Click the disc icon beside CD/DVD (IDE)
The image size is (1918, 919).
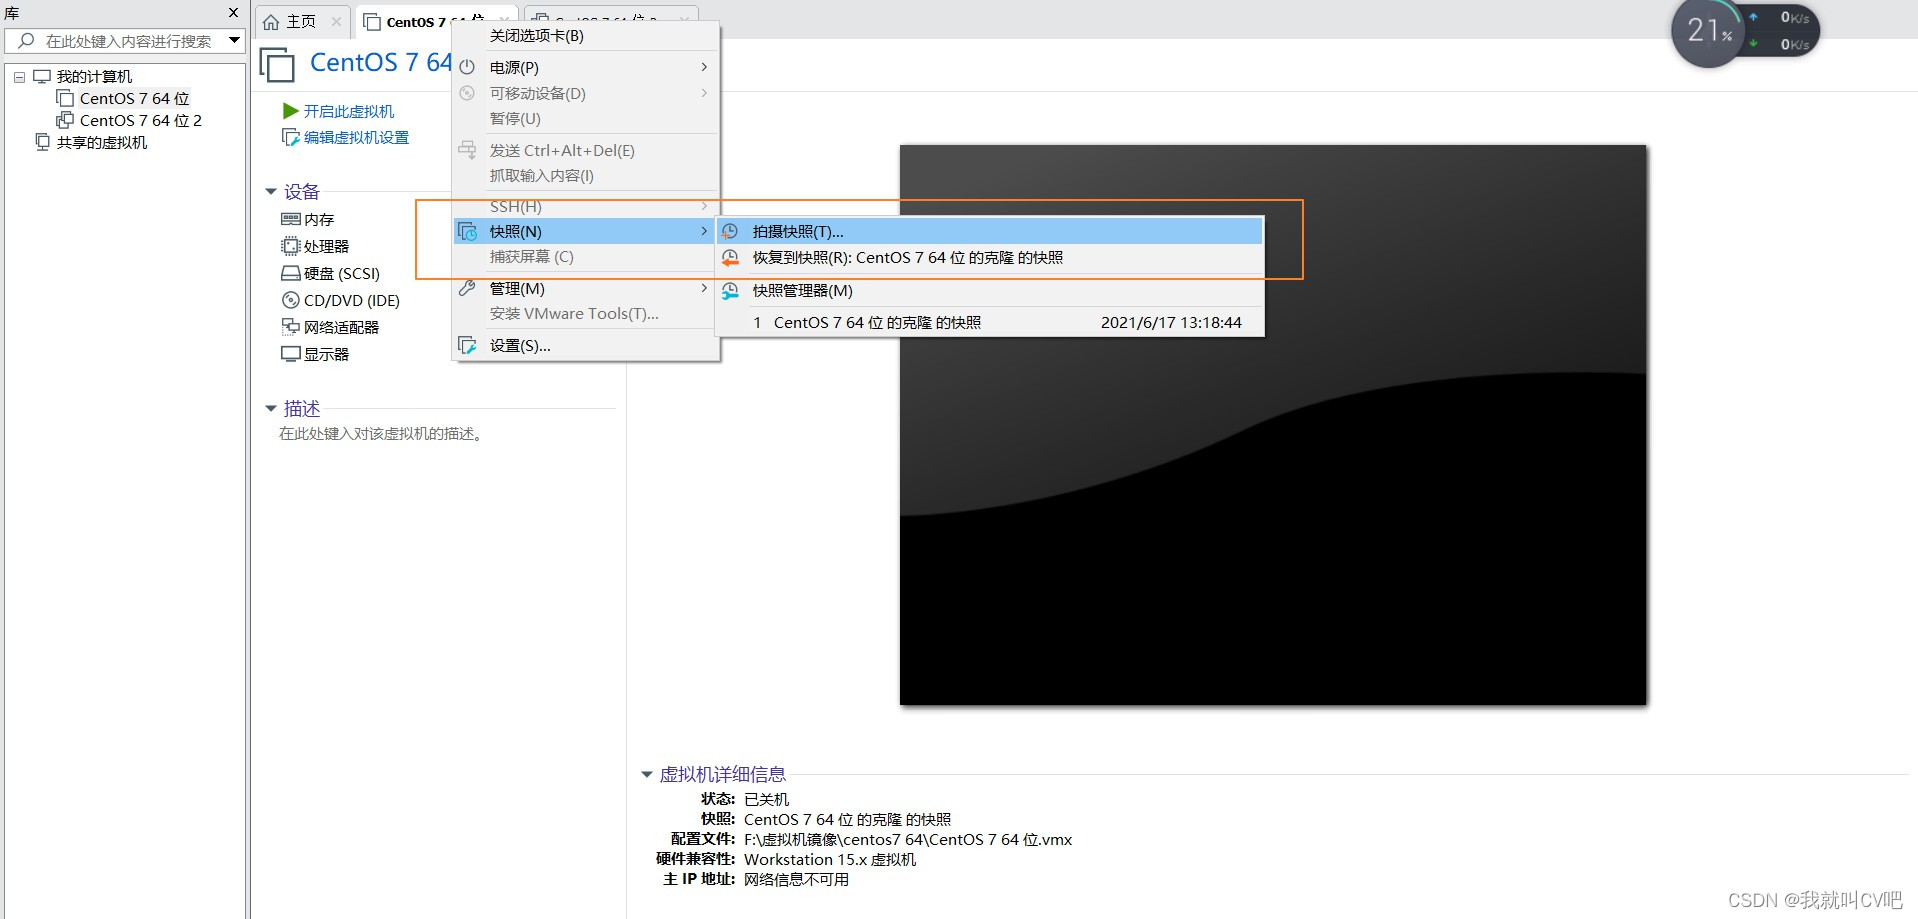coord(291,300)
